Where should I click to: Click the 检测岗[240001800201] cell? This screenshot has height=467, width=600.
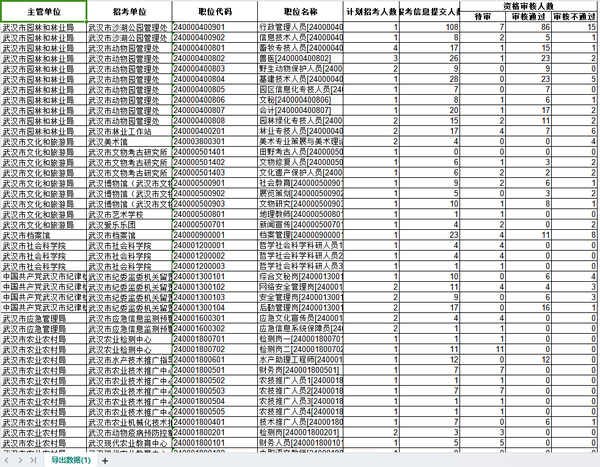(301, 433)
